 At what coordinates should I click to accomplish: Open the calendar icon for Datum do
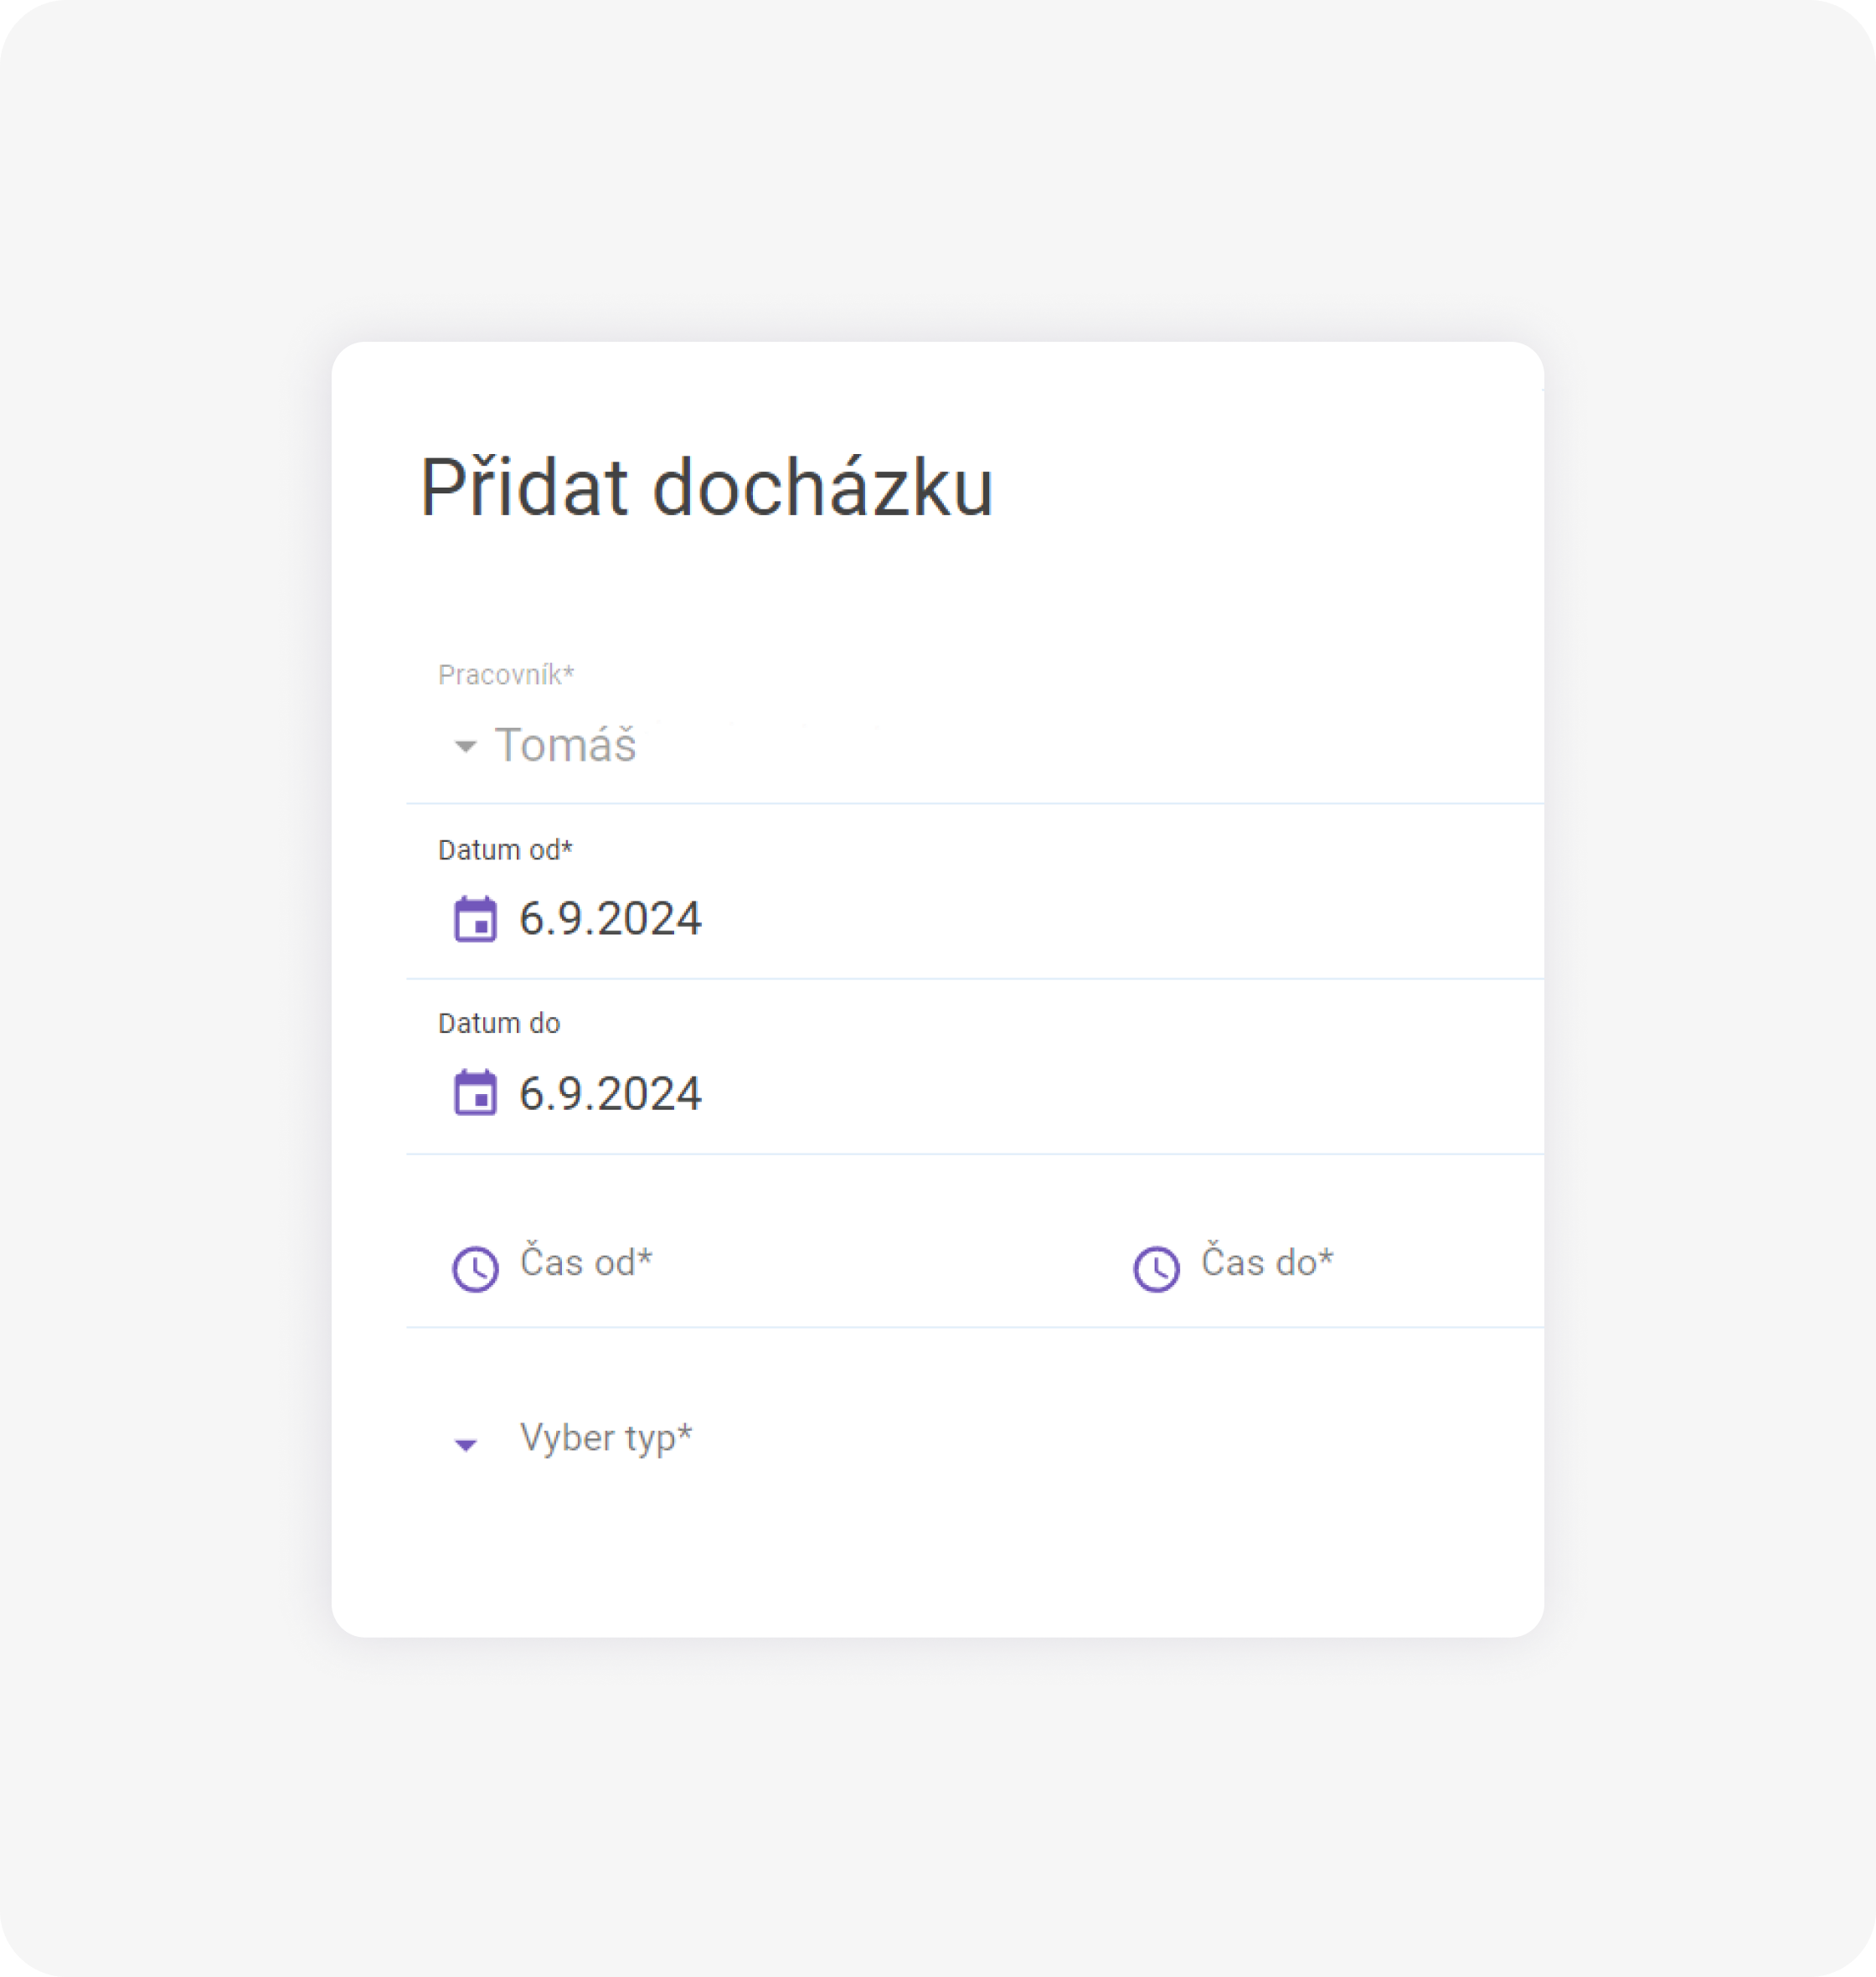(x=475, y=1092)
